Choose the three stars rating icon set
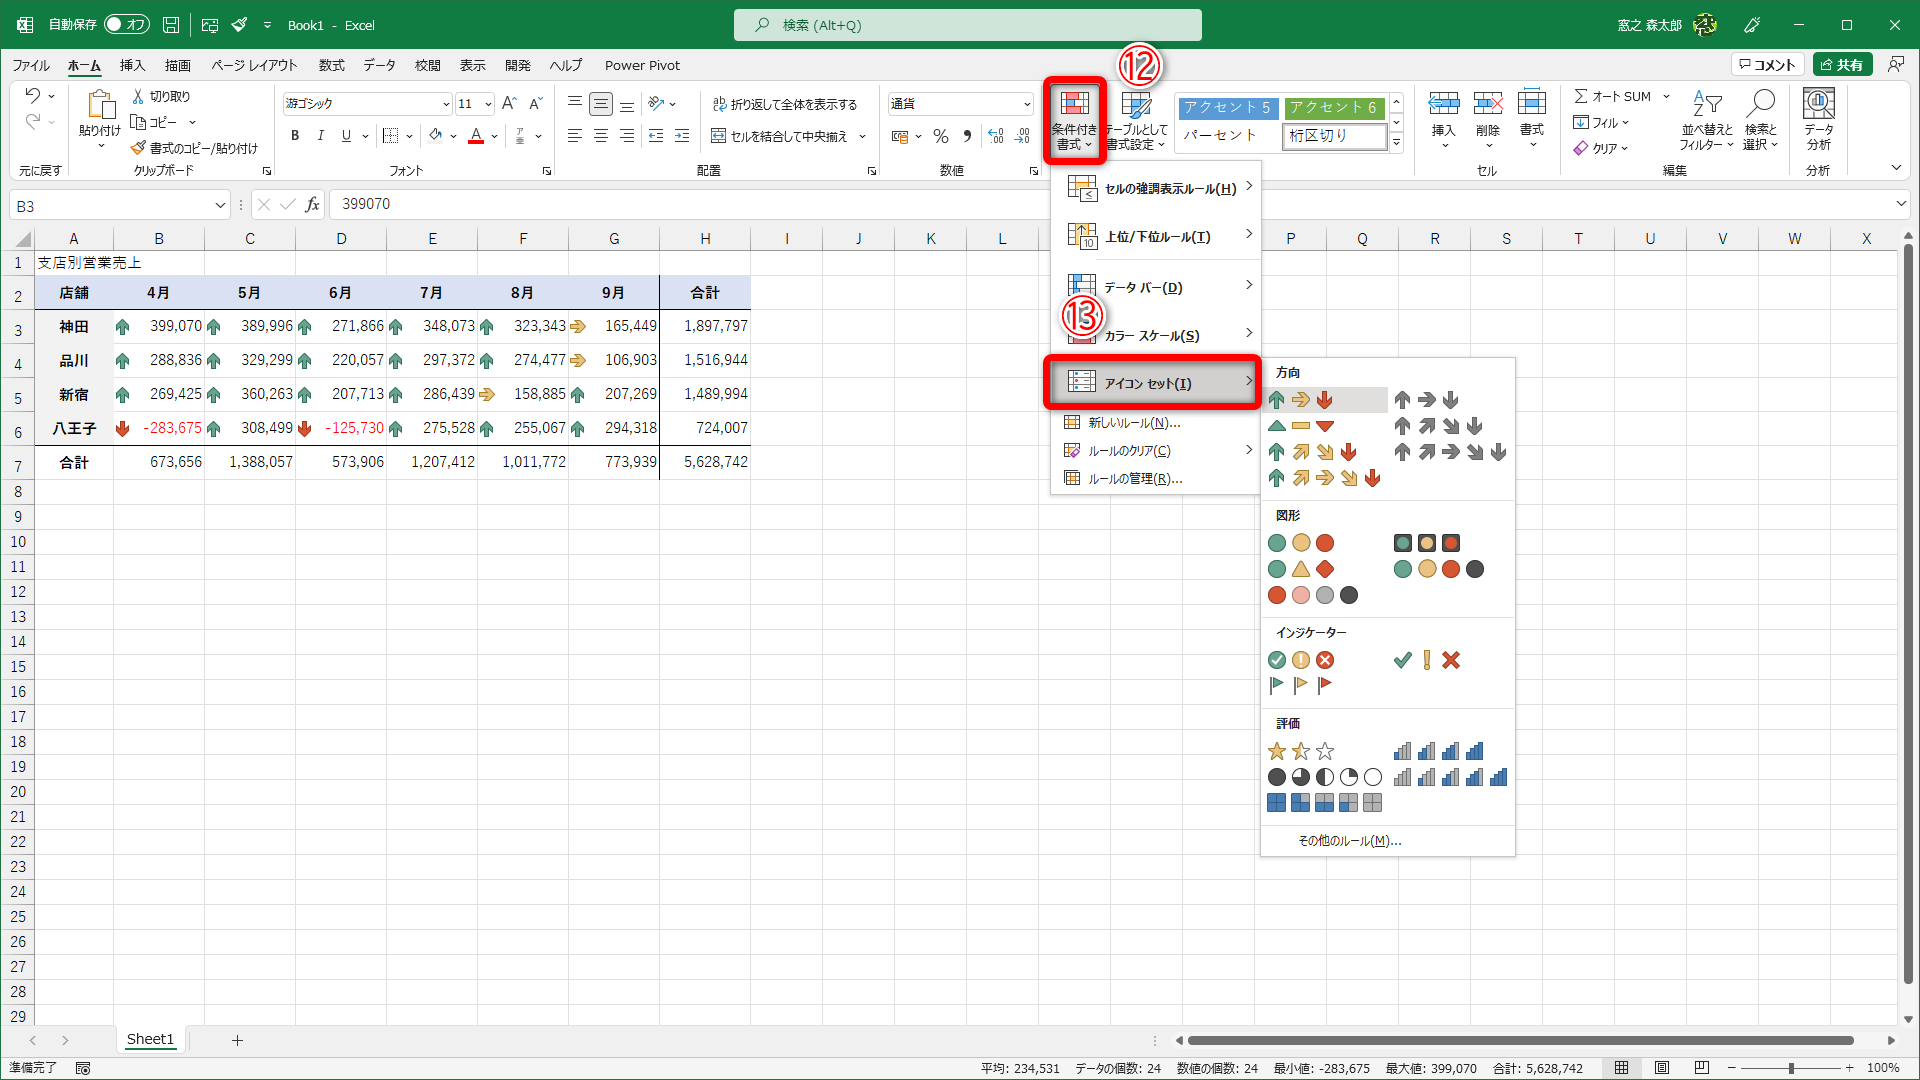 tap(1300, 751)
